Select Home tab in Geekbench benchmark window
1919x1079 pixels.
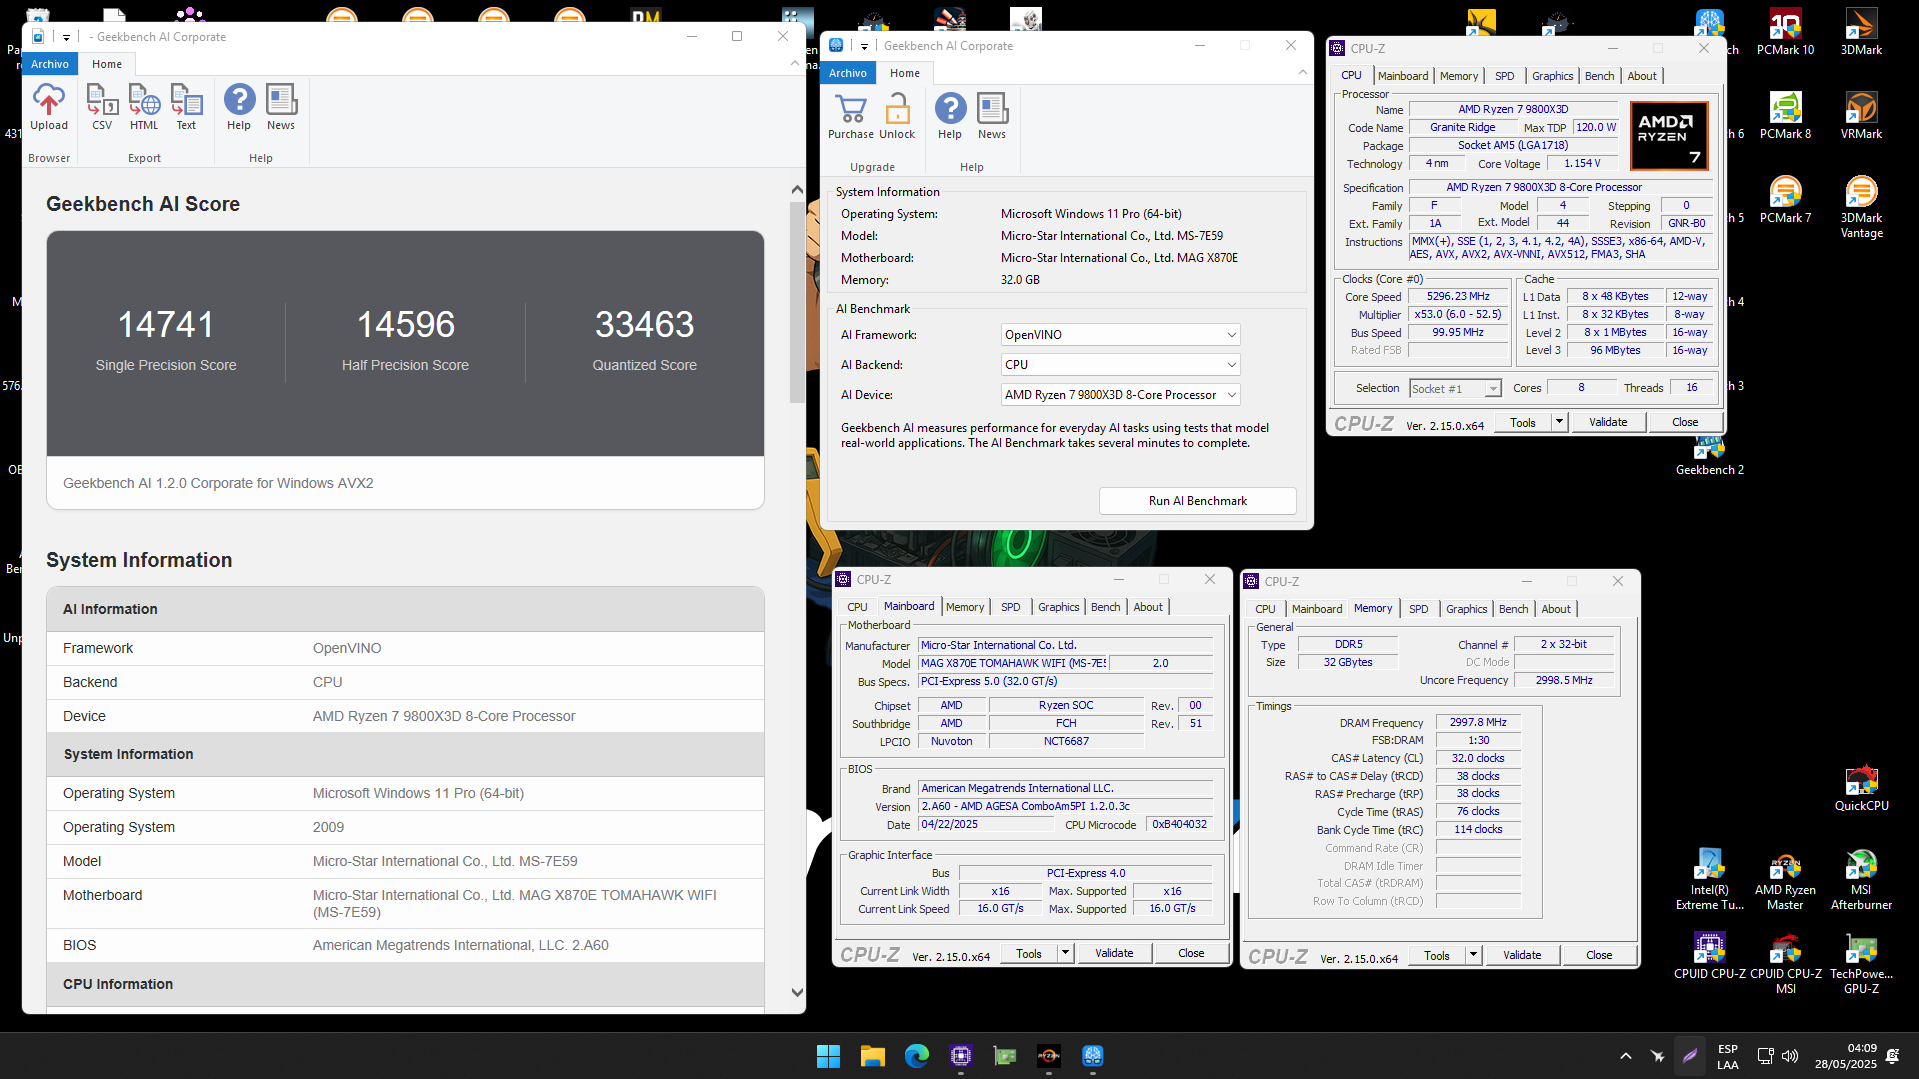905,73
